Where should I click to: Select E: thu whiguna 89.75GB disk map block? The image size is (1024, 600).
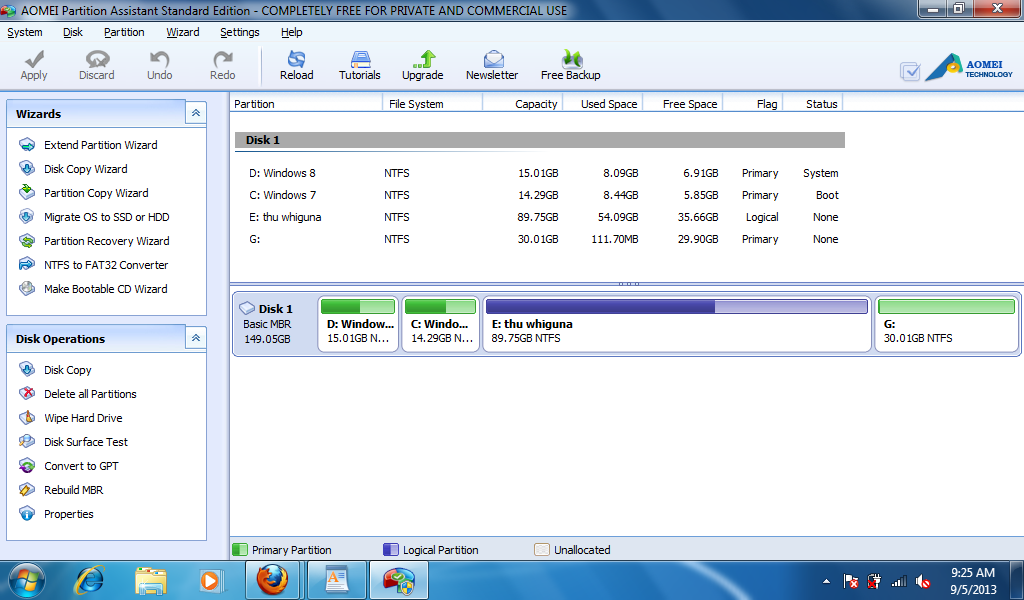[x=677, y=324]
